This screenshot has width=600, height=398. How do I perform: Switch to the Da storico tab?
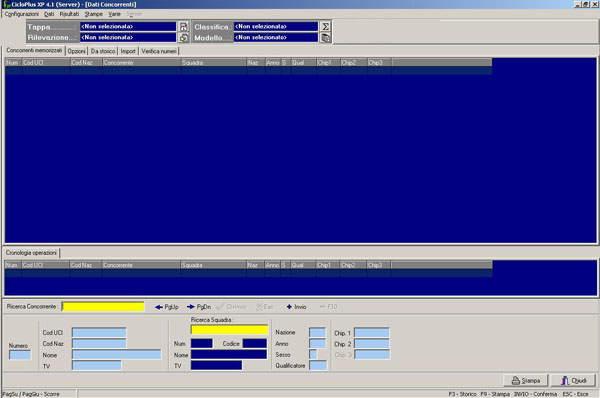click(103, 51)
